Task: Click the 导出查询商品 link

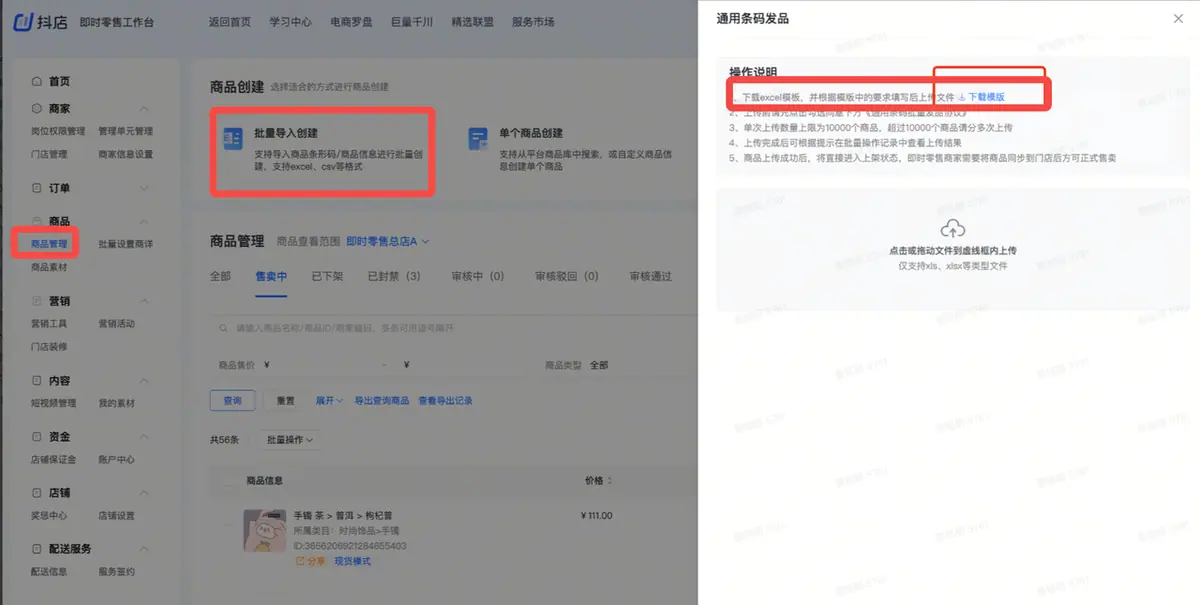Action: 381,400
